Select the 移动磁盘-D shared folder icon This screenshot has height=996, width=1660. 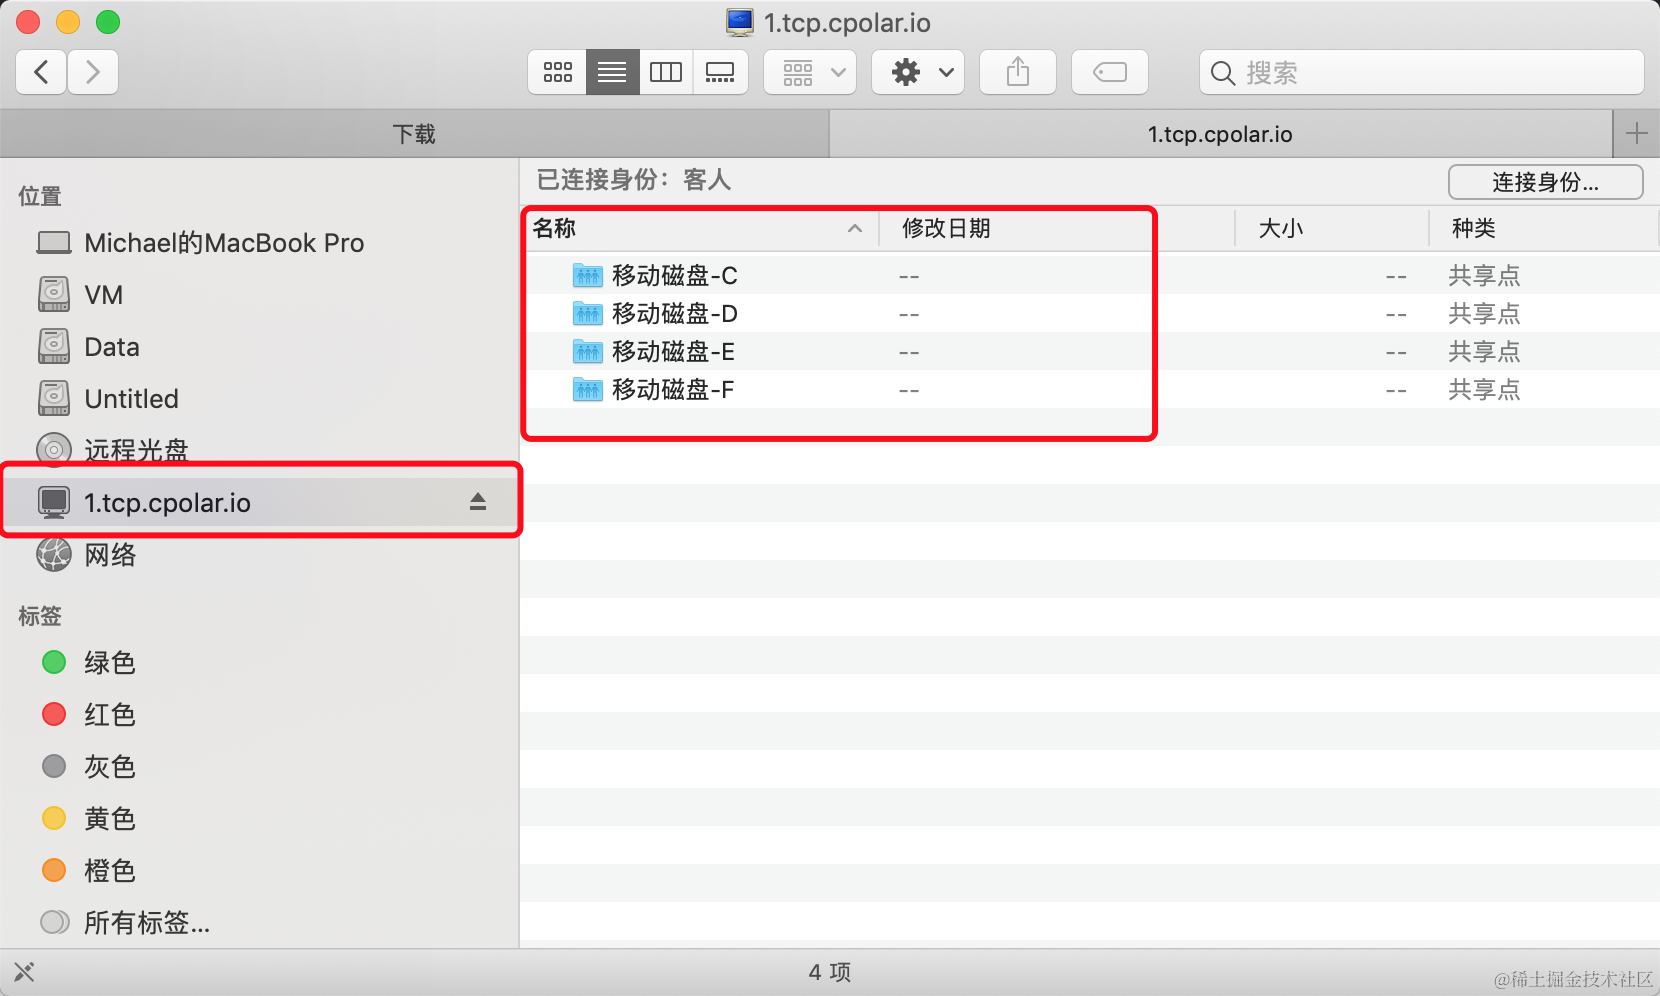[588, 313]
